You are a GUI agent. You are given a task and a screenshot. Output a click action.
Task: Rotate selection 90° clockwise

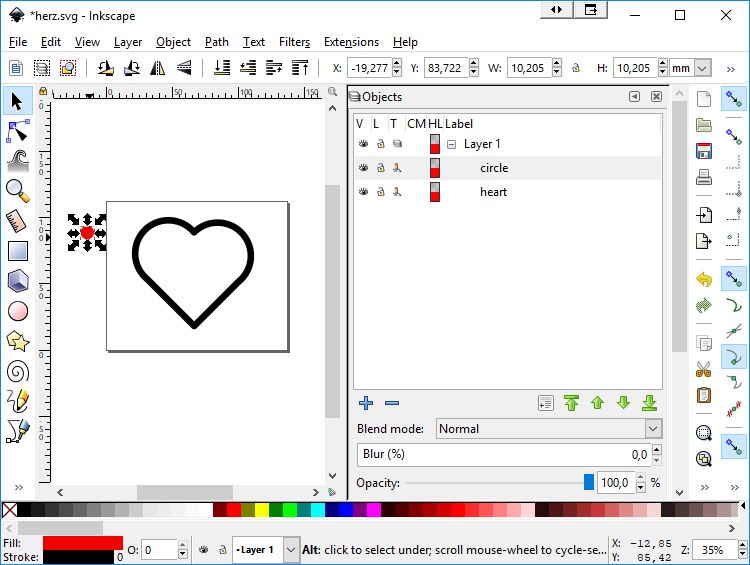(132, 68)
